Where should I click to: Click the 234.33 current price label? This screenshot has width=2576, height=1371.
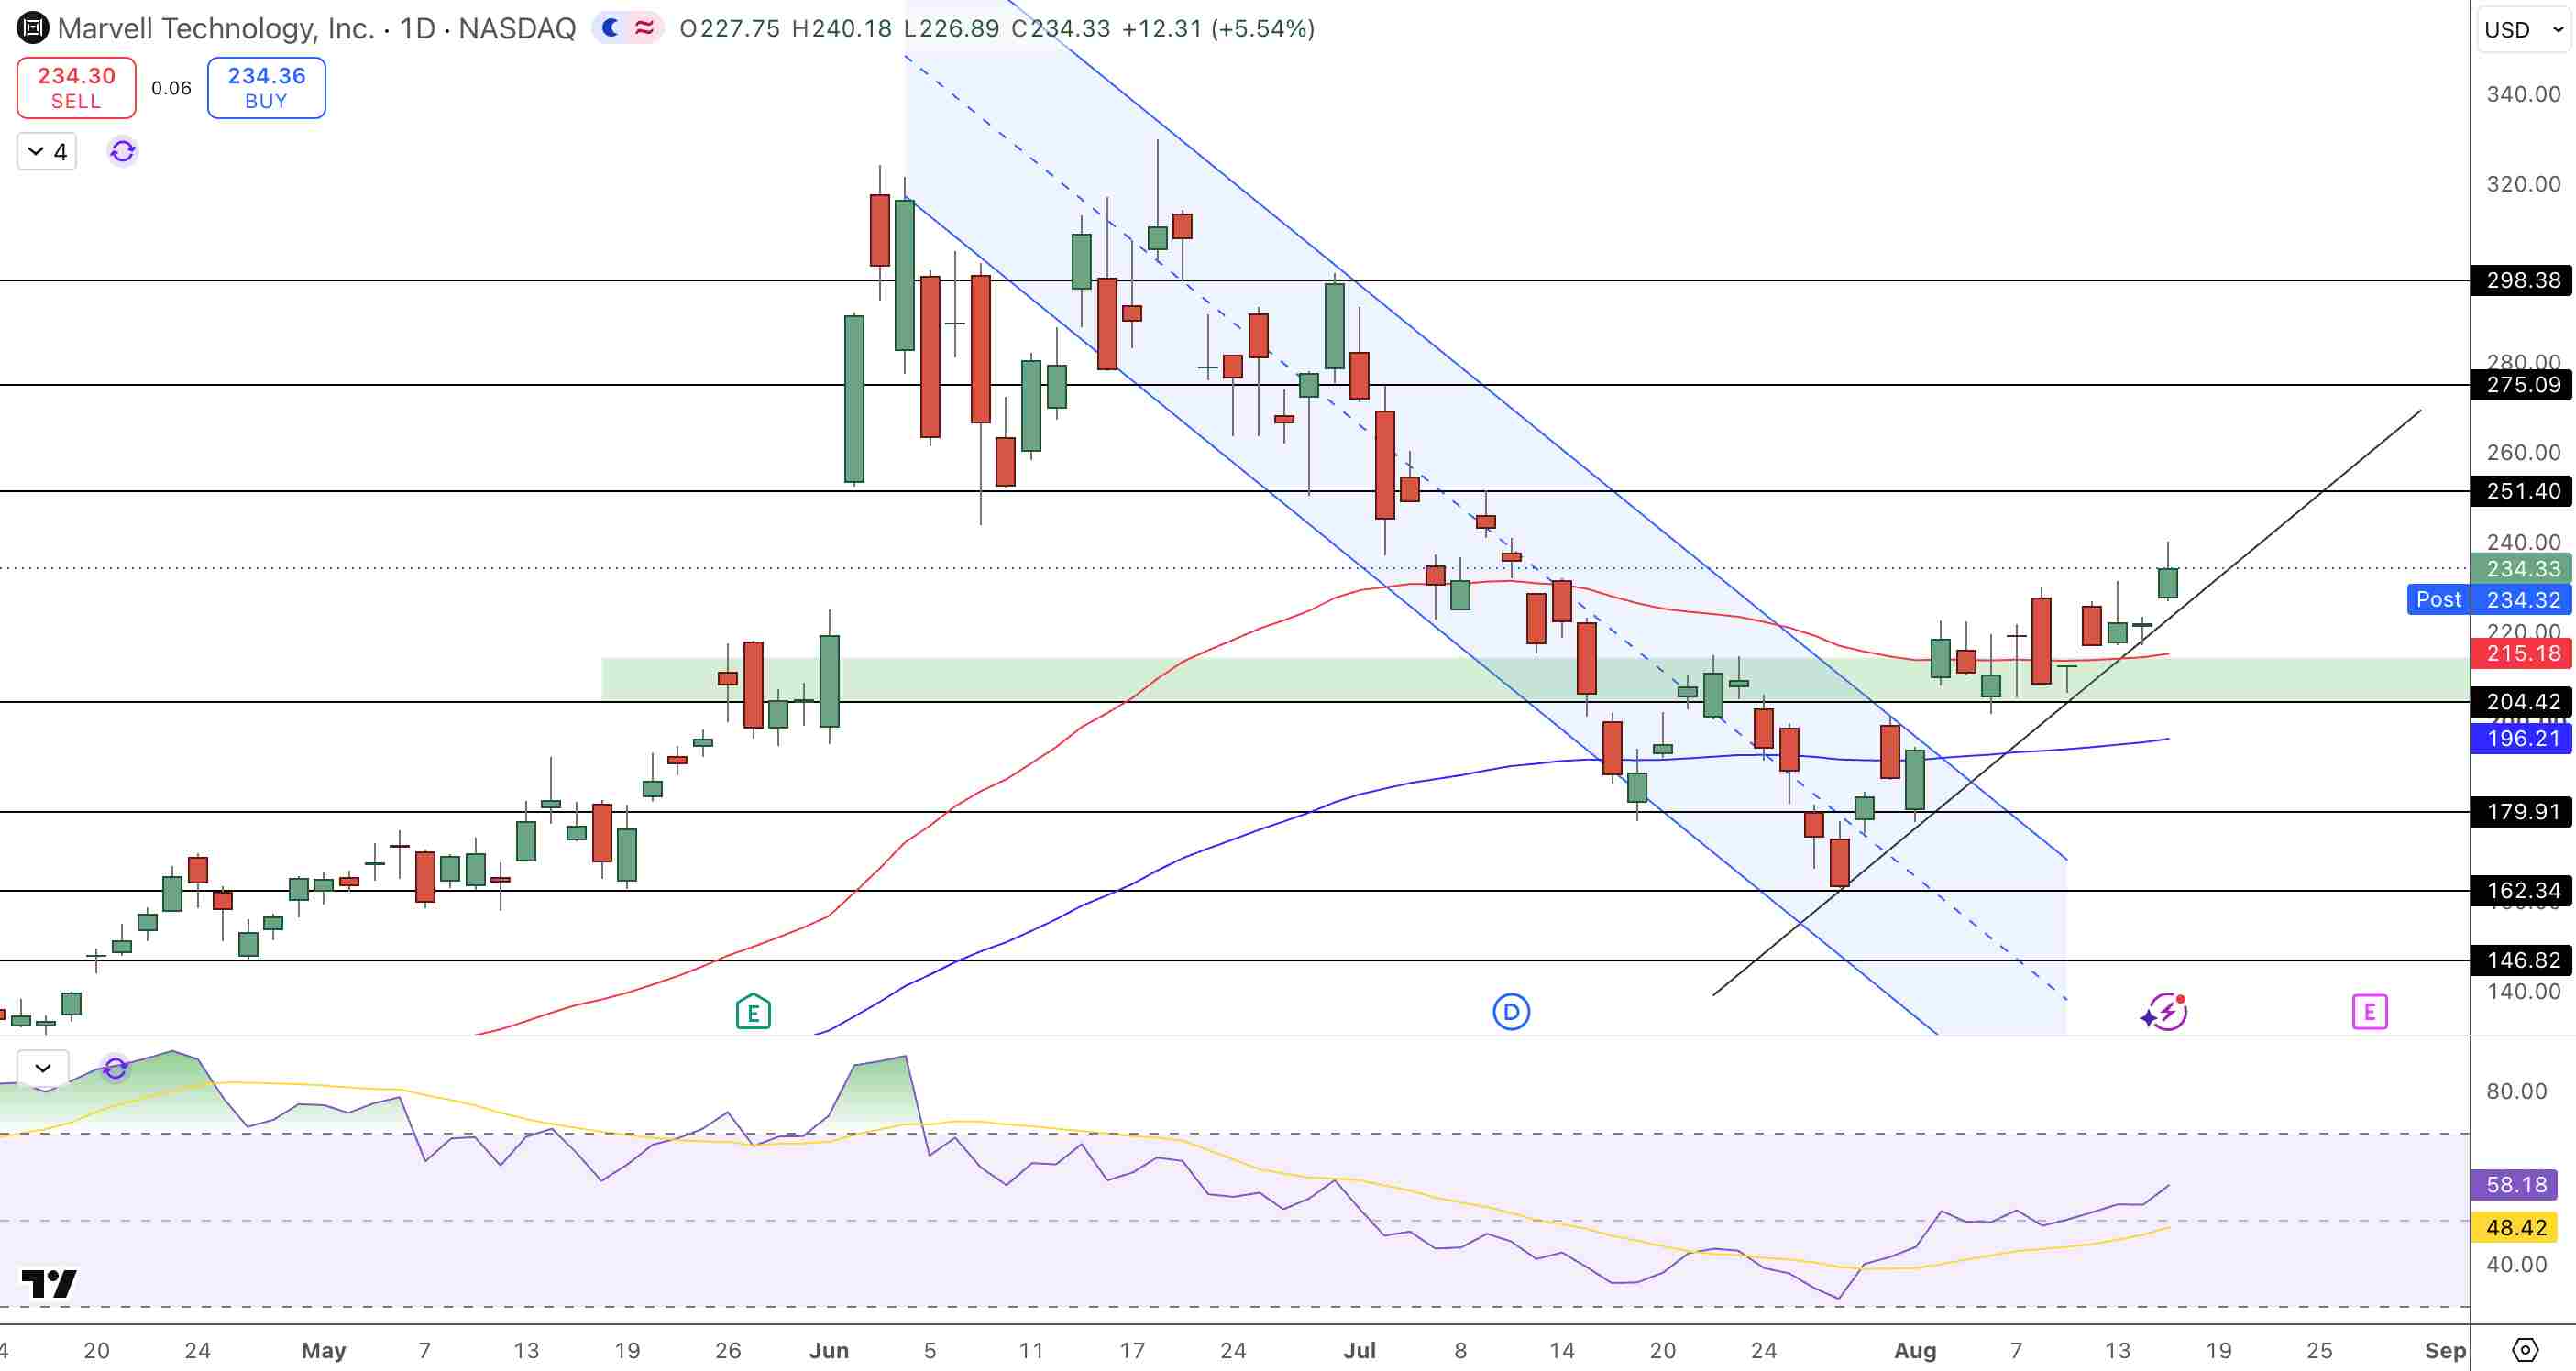tap(2522, 569)
